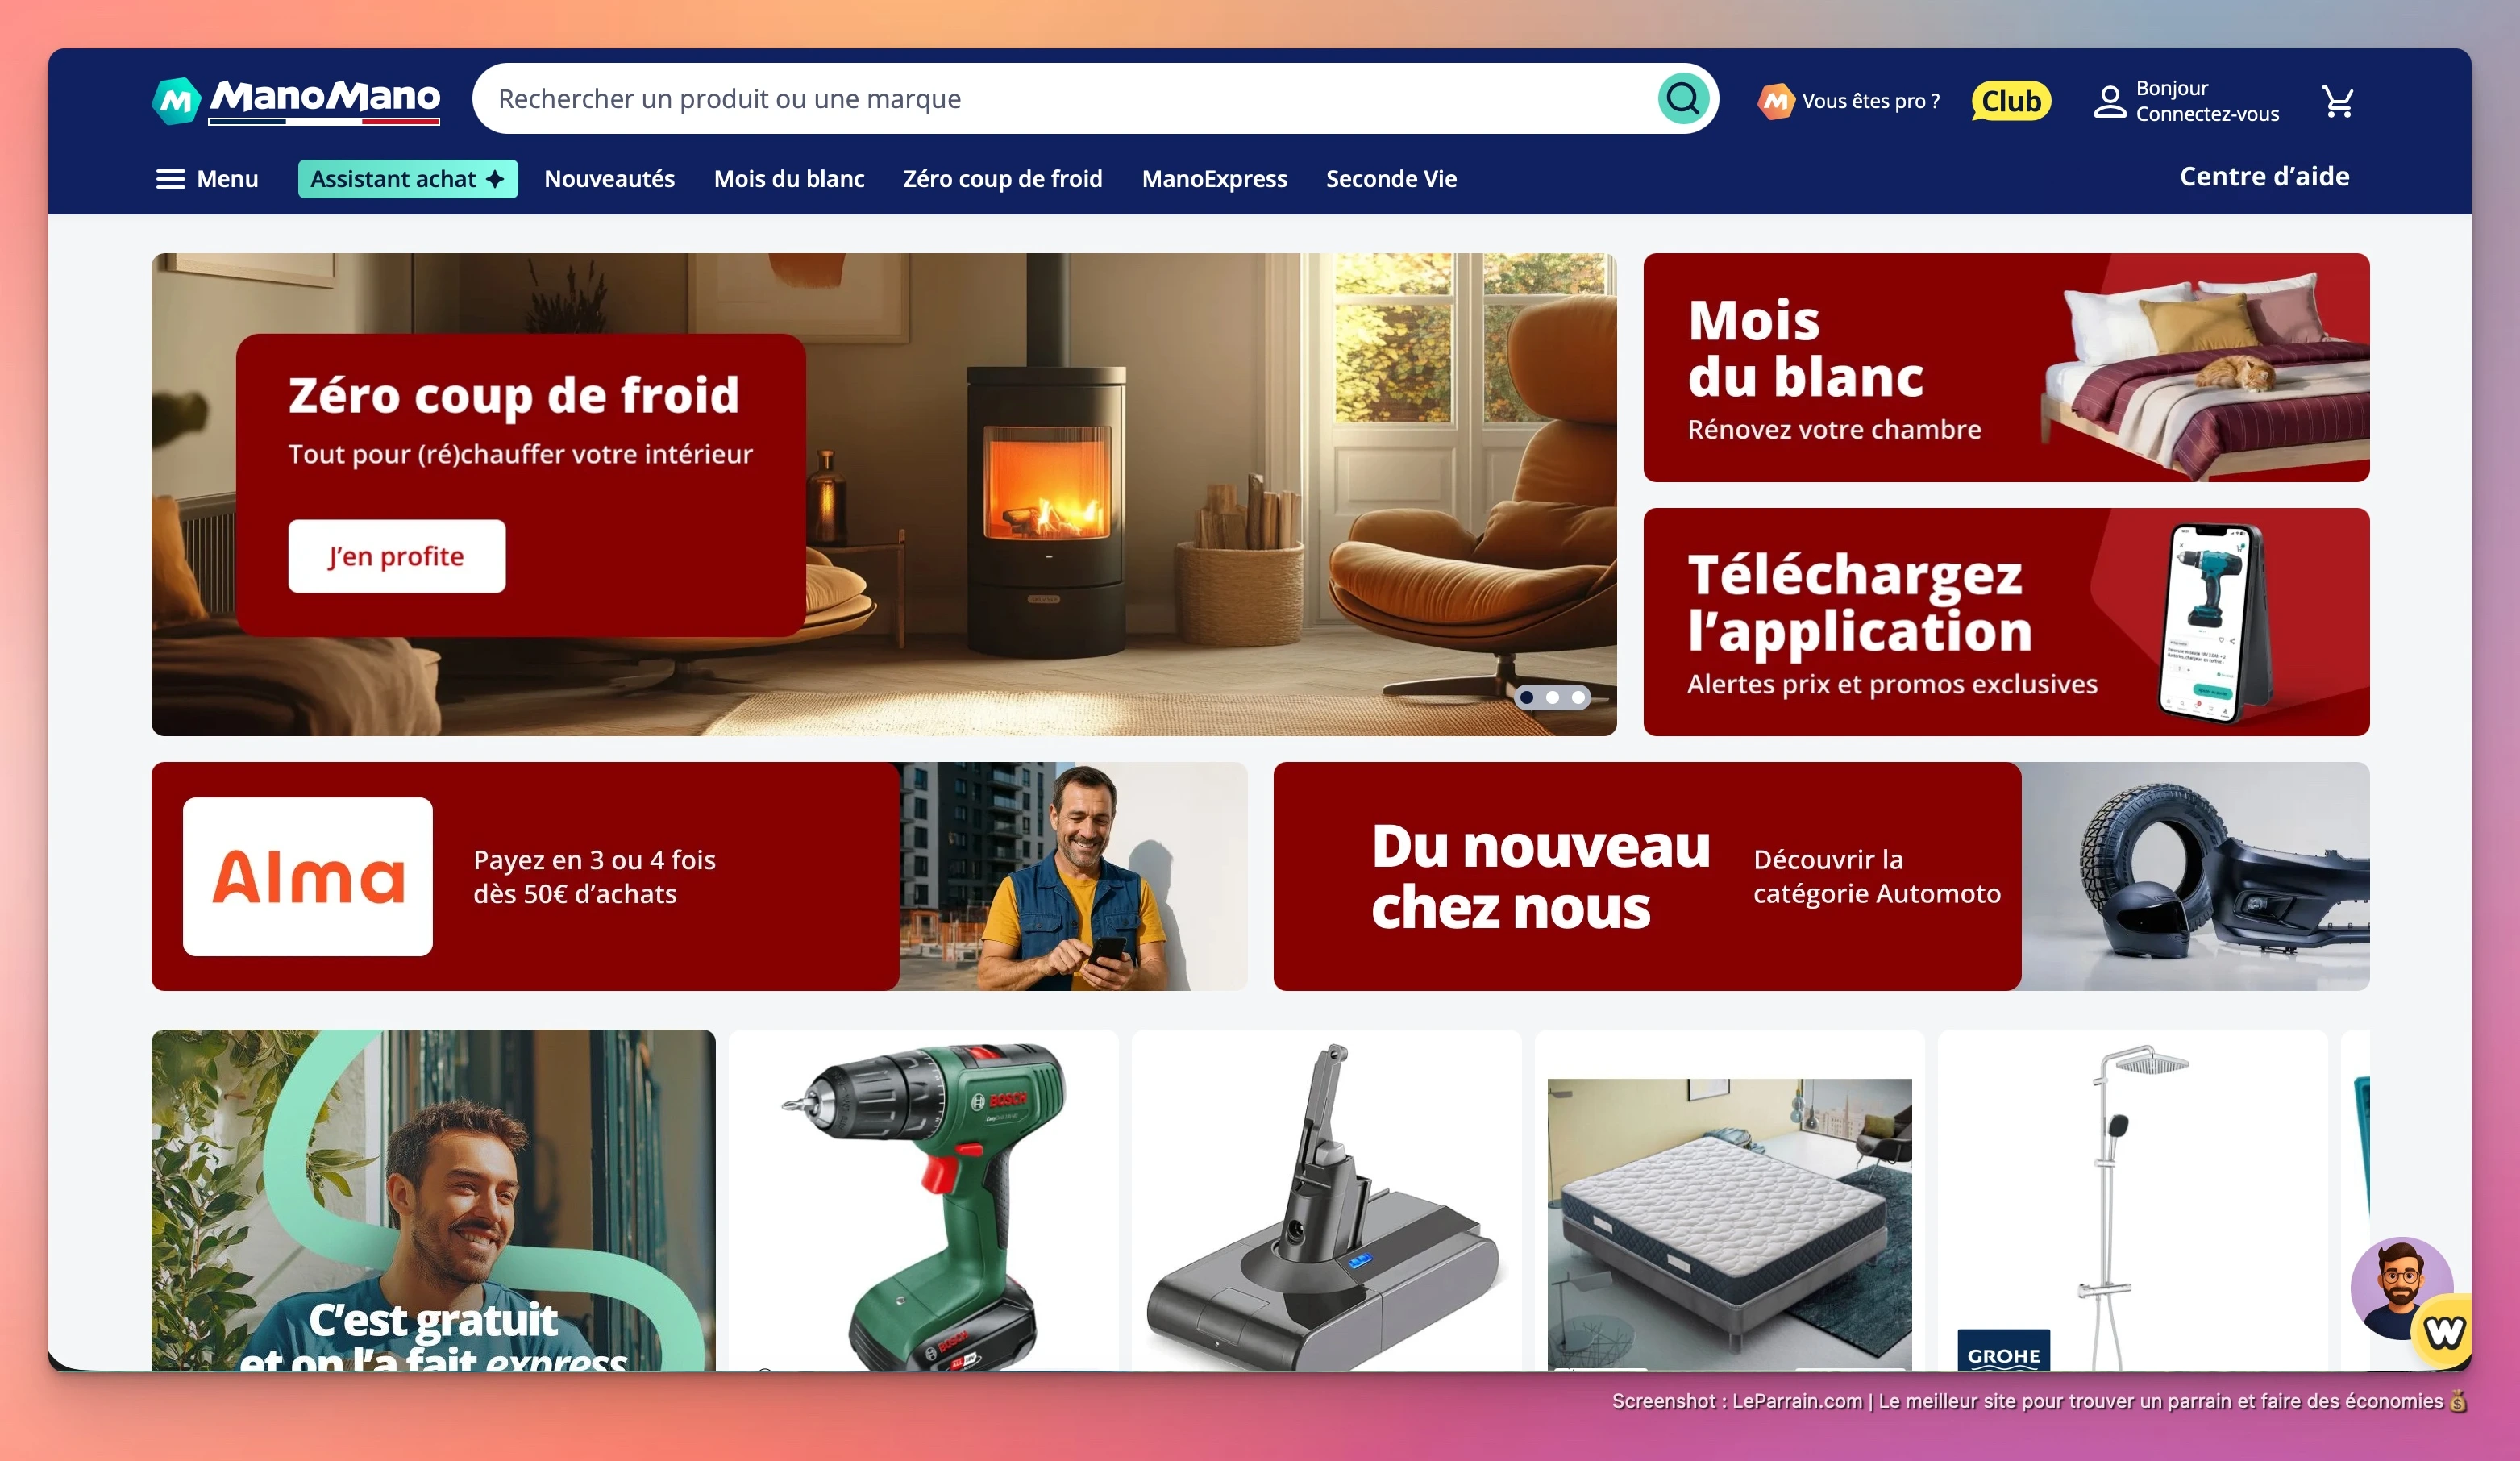Click the orange ManoMano Pro icon
Screen dimensions: 2520x1461
pyautogui.click(x=1776, y=101)
